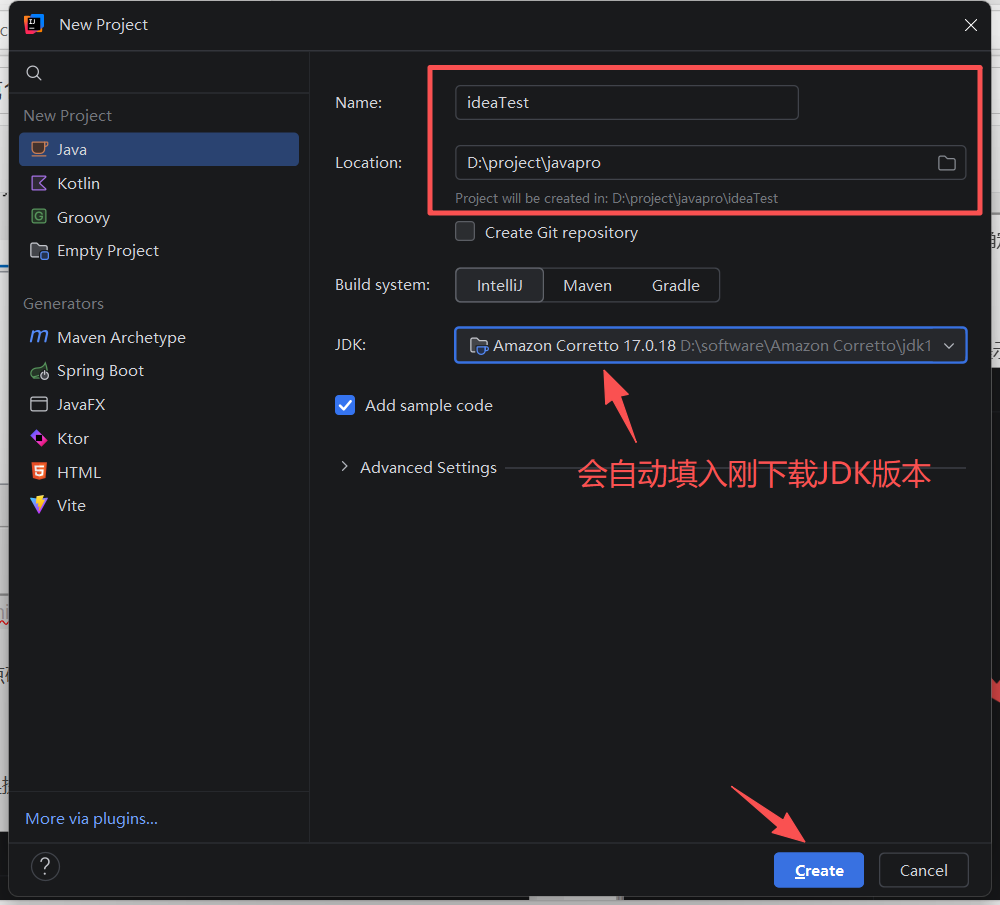Choose Vite generator

pyautogui.click(x=159, y=505)
